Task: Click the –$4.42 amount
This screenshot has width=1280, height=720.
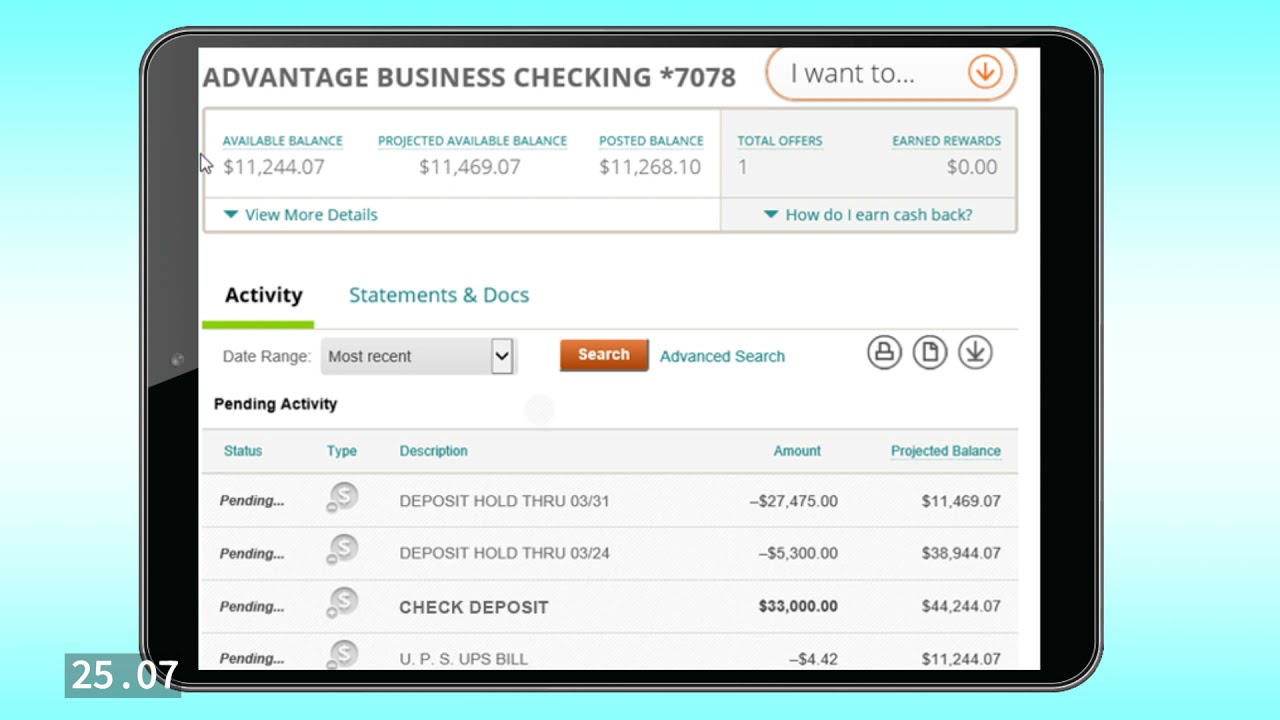Action: tap(813, 659)
